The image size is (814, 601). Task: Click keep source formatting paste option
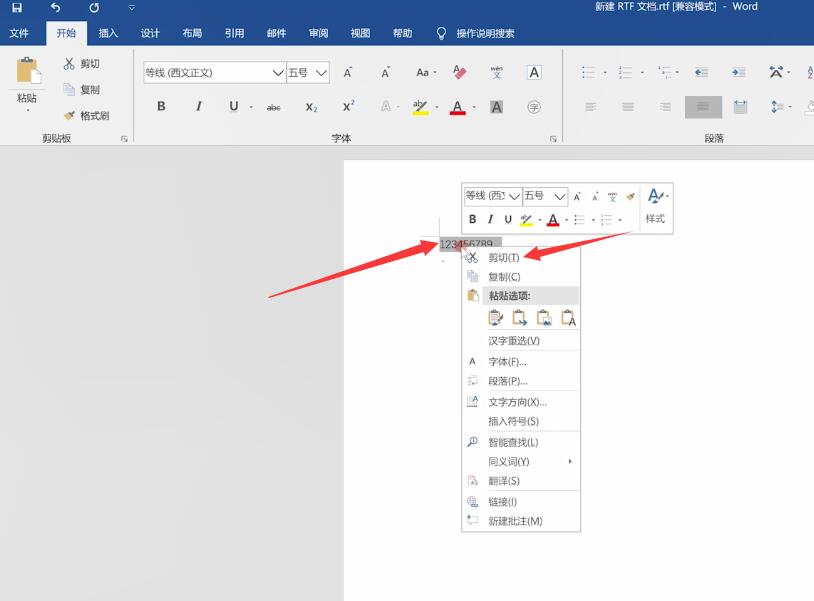point(495,317)
